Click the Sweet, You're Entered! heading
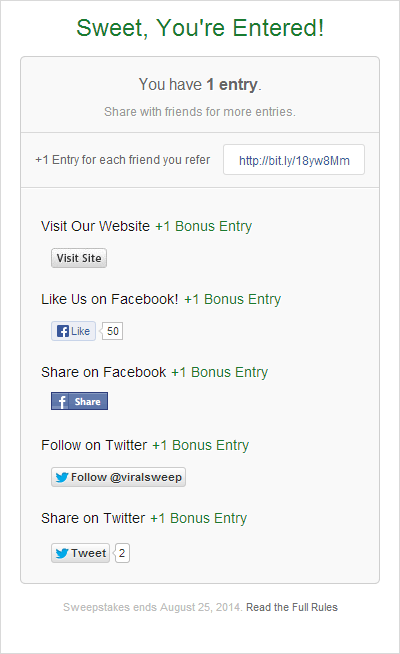 200,28
